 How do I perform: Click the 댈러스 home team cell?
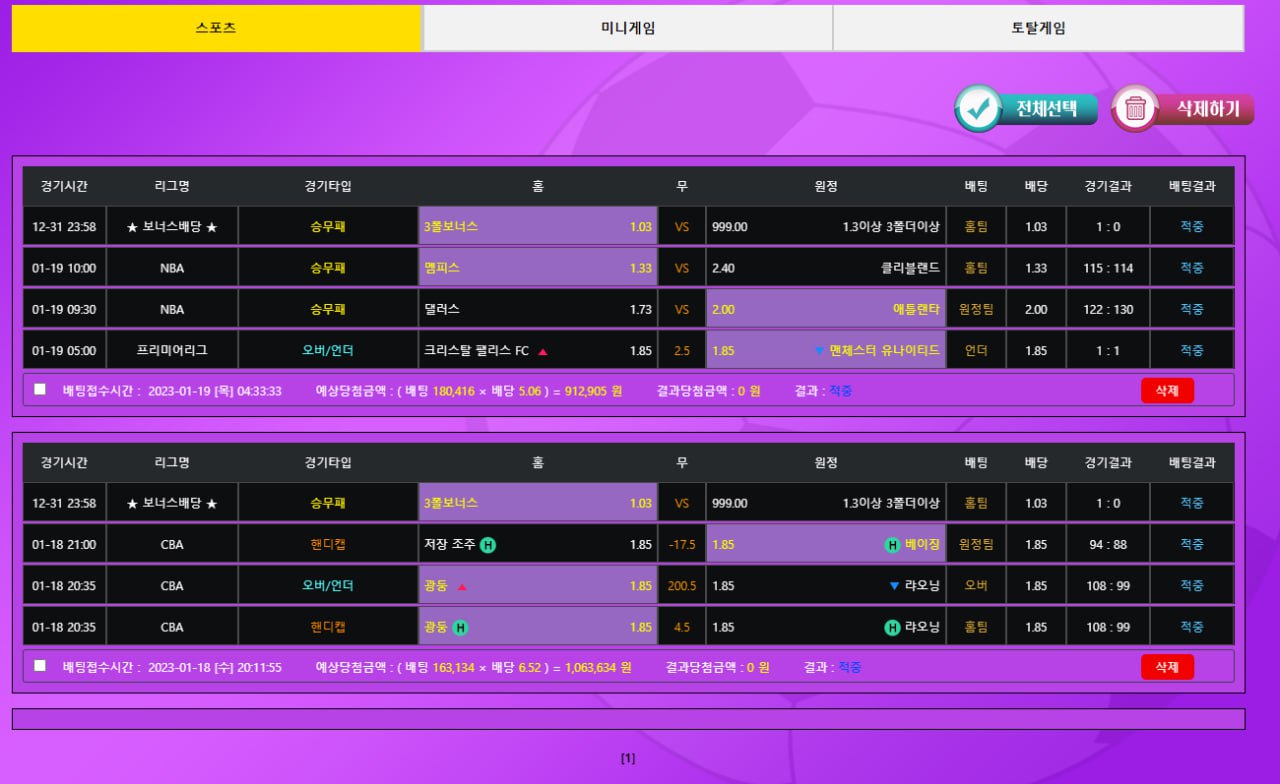(x=538, y=310)
